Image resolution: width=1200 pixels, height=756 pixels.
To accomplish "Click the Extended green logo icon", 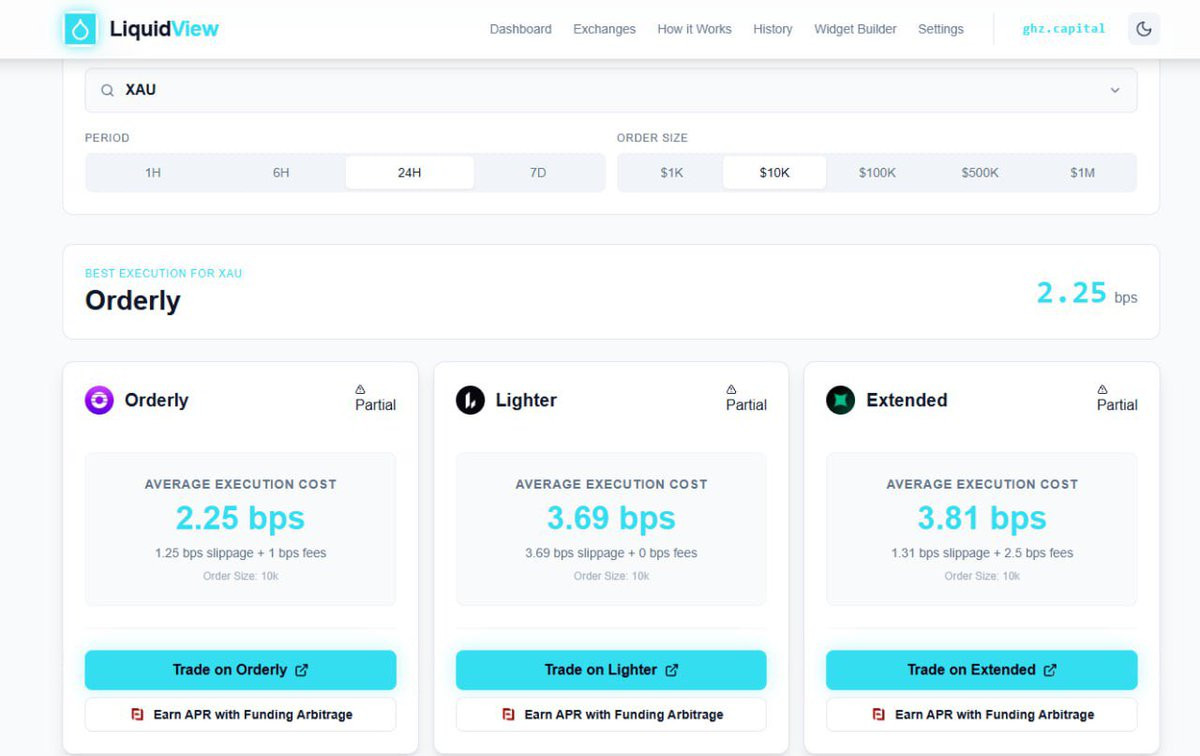I will [x=840, y=401].
